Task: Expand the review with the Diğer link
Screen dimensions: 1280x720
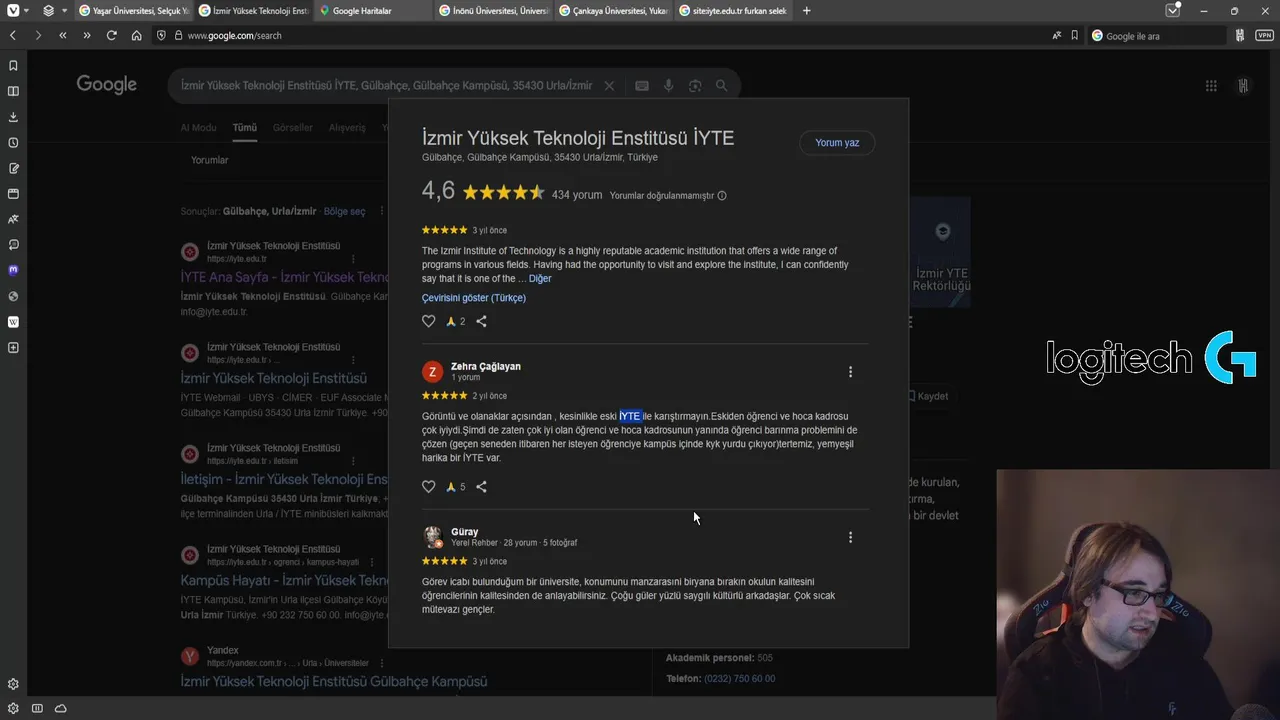Action: (x=540, y=279)
